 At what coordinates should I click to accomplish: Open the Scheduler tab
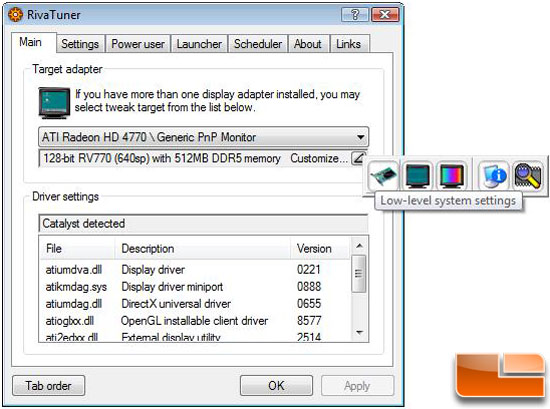258,44
